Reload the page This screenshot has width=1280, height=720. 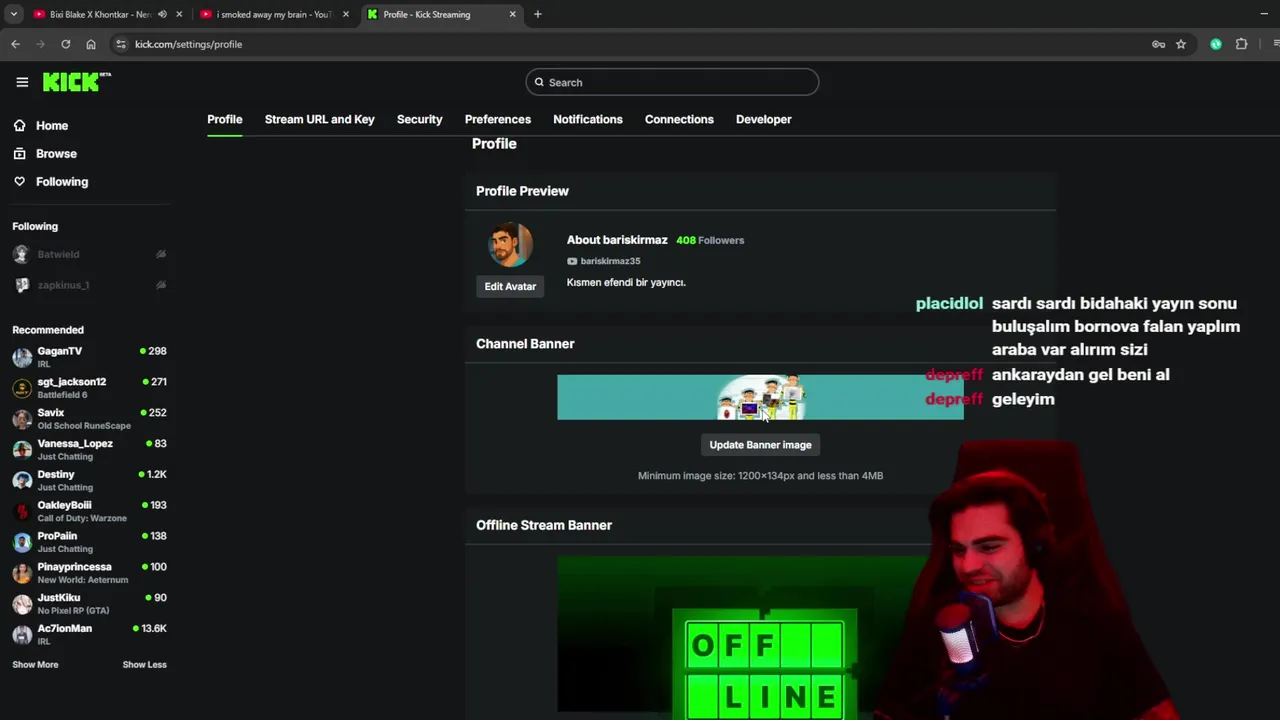tap(66, 44)
